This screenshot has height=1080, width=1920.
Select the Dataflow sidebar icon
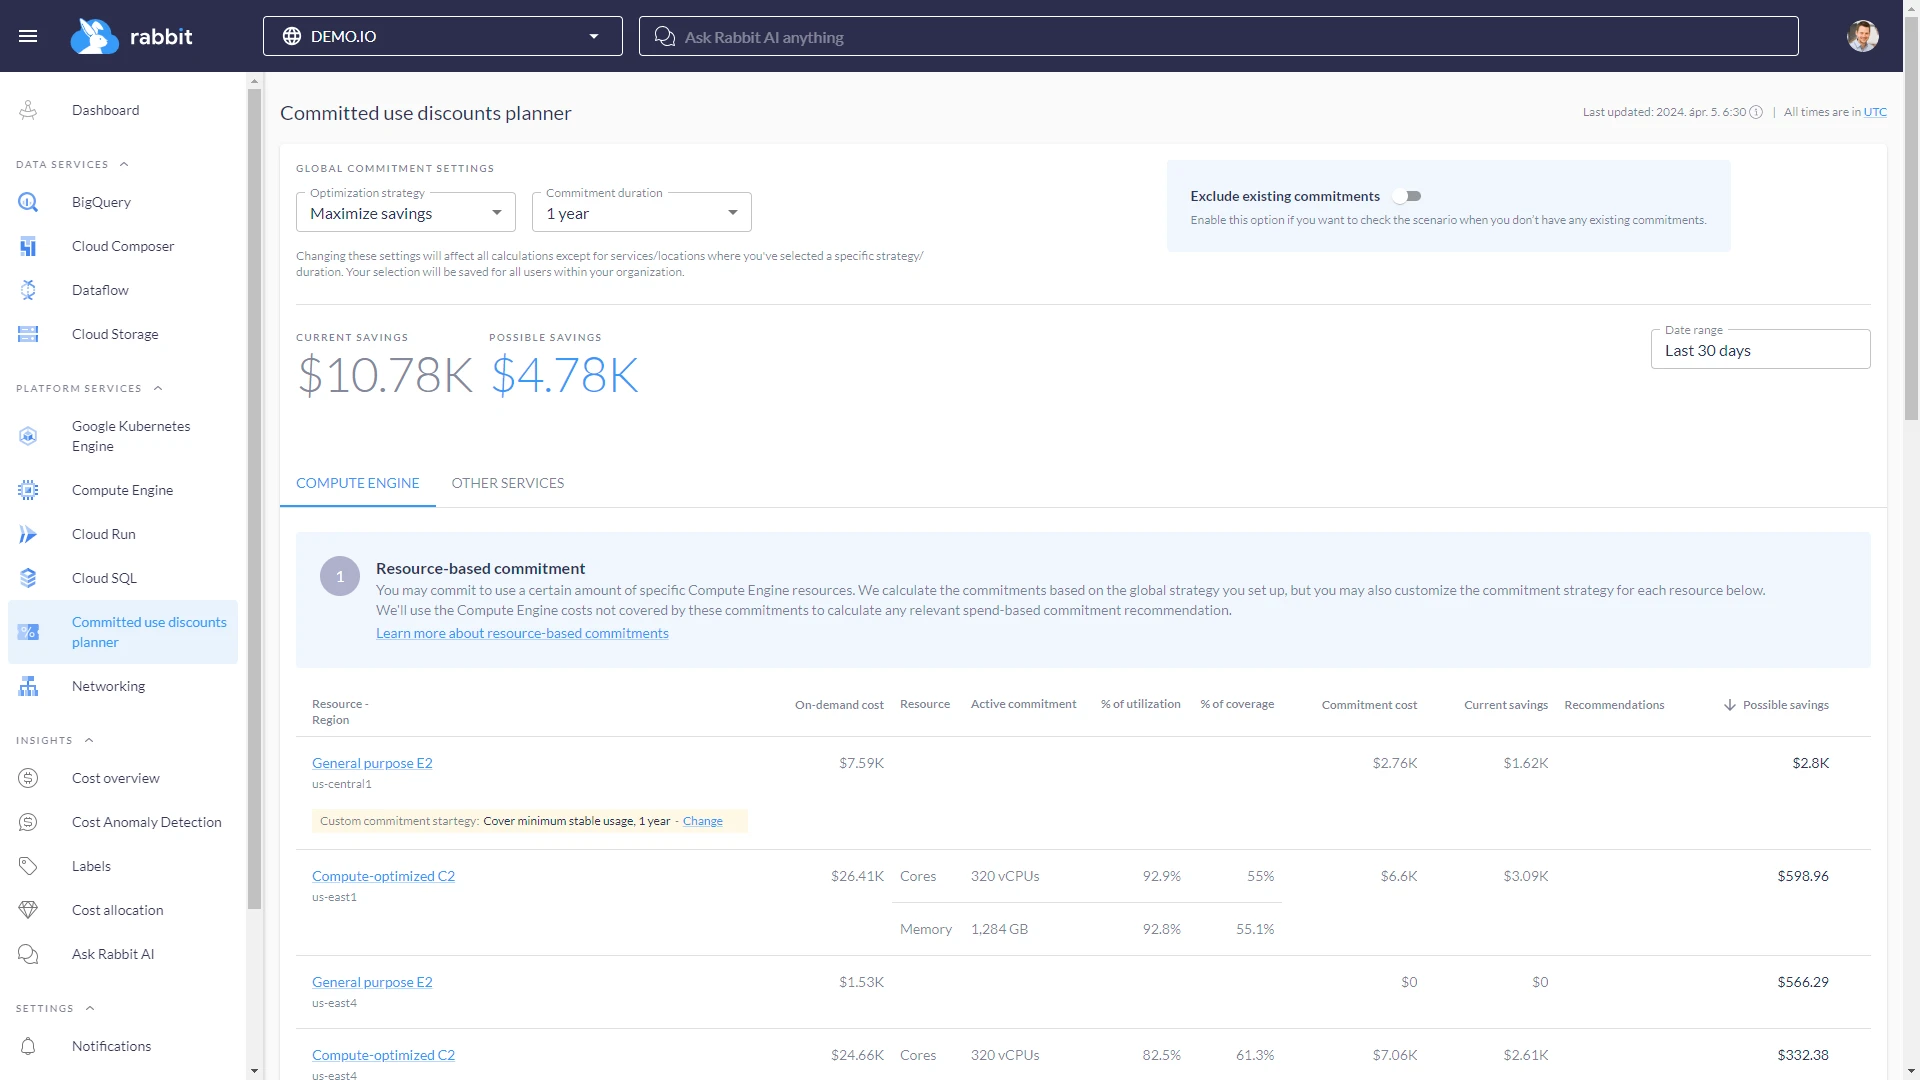point(28,290)
